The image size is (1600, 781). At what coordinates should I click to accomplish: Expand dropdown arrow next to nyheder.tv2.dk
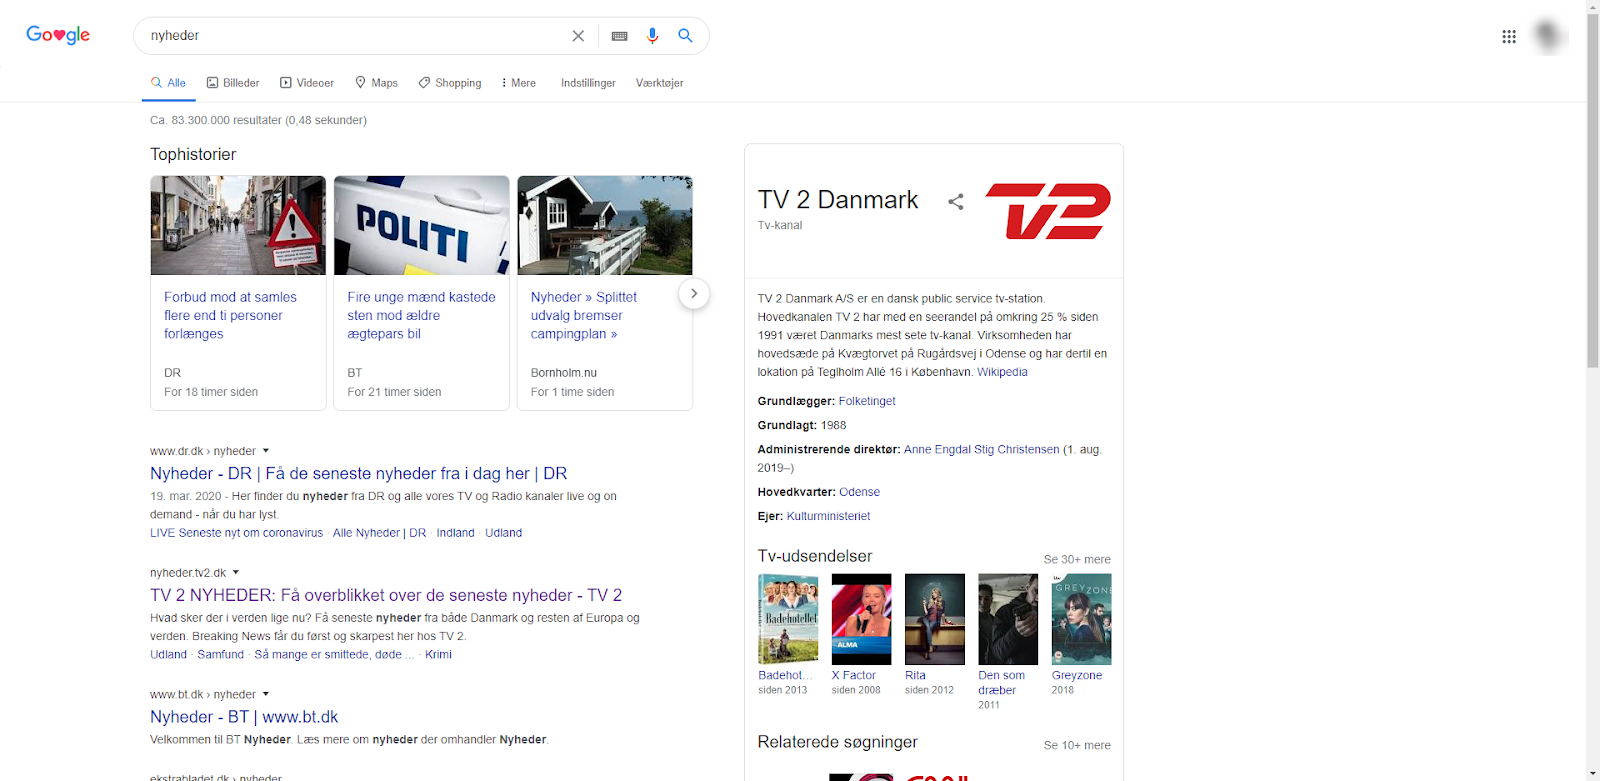(236, 573)
